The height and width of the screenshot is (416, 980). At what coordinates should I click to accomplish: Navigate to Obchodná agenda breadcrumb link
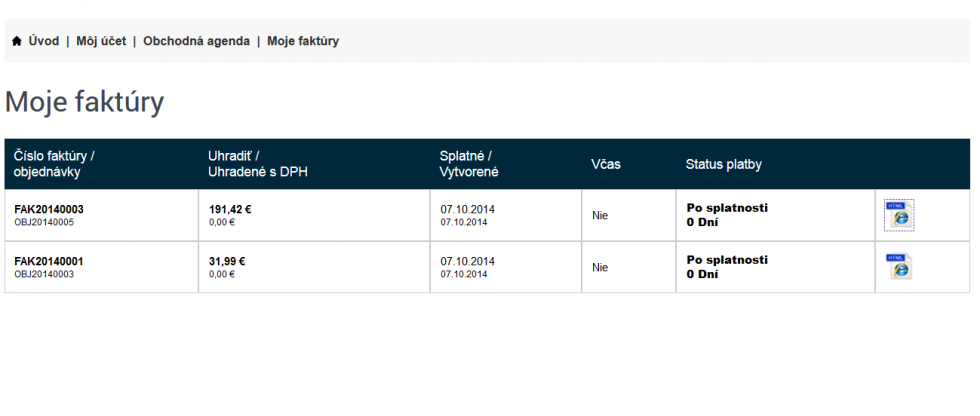196,42
